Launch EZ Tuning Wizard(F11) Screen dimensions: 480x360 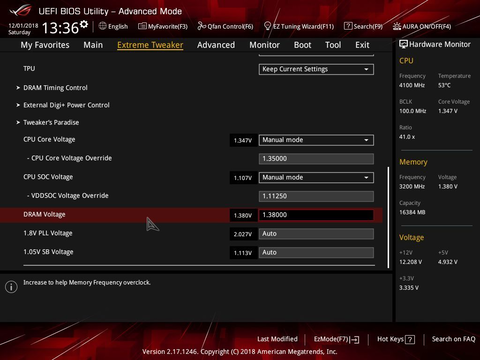point(299,26)
